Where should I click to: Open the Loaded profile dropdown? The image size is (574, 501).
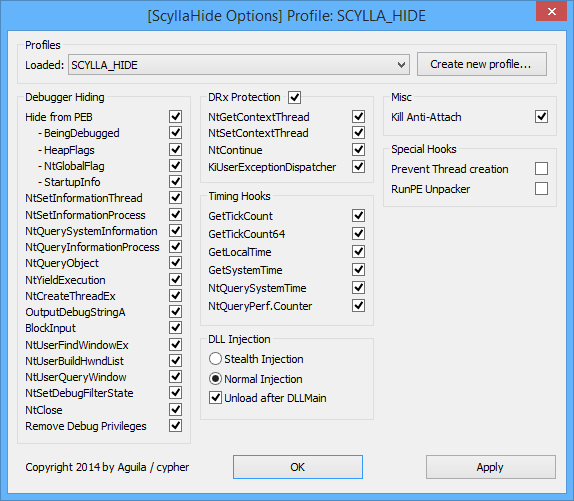click(239, 65)
